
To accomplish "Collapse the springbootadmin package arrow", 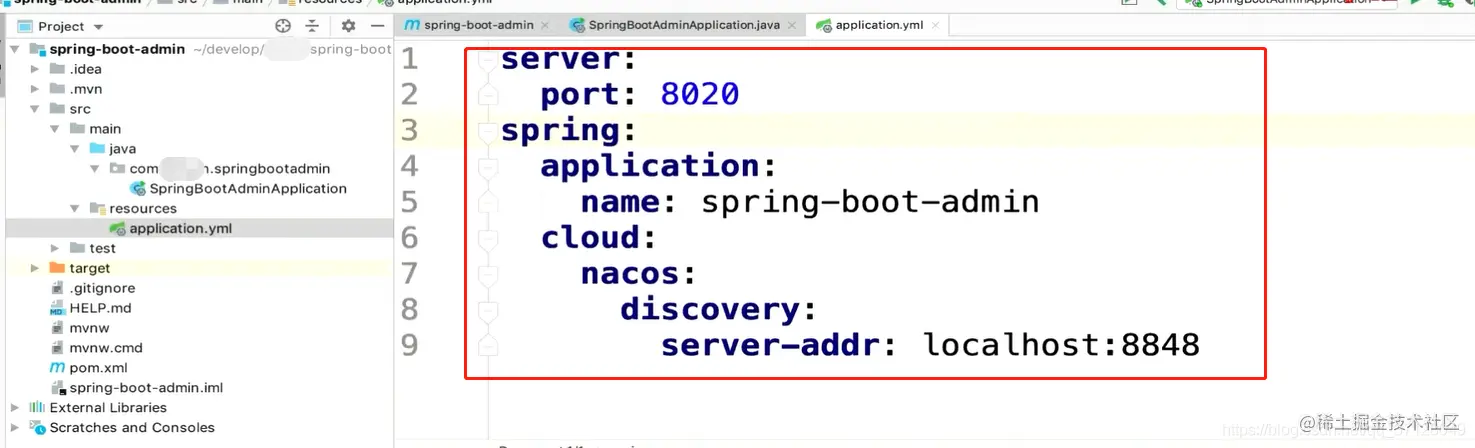I will (x=95, y=169).
